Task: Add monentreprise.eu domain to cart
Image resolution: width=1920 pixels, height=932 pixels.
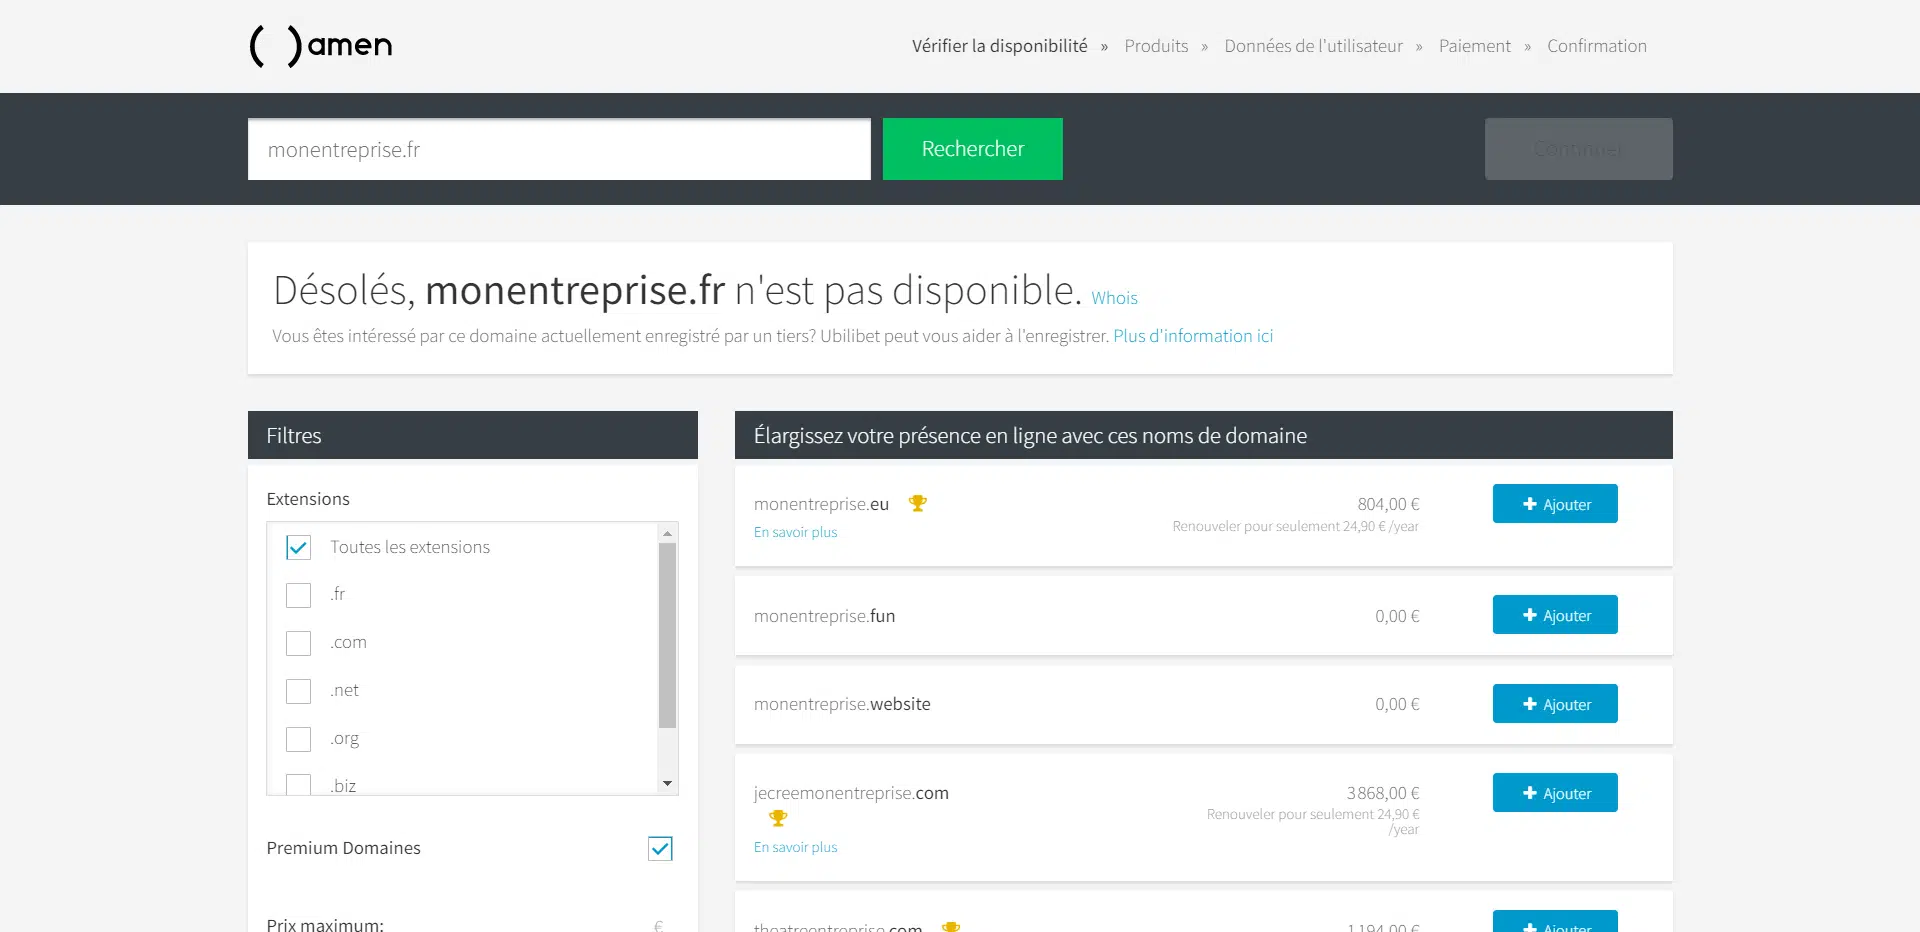Action: tap(1554, 504)
